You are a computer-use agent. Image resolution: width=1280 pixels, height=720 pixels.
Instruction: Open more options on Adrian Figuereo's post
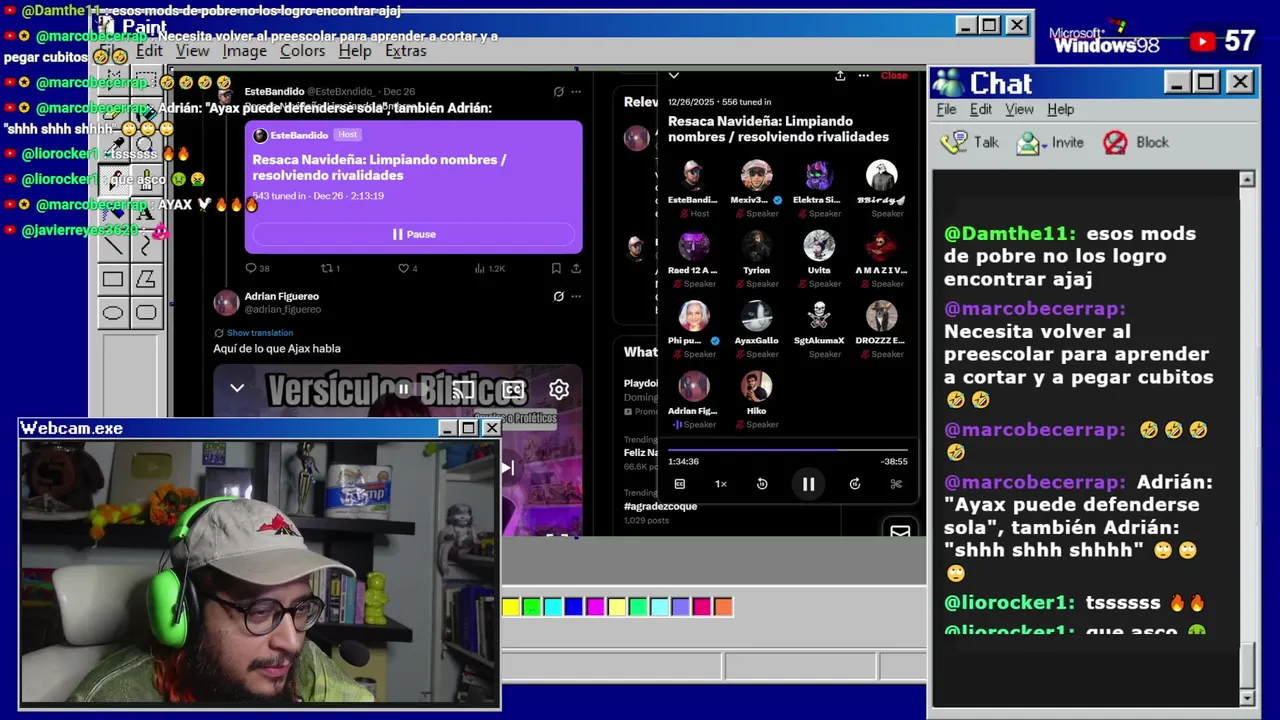tap(576, 296)
